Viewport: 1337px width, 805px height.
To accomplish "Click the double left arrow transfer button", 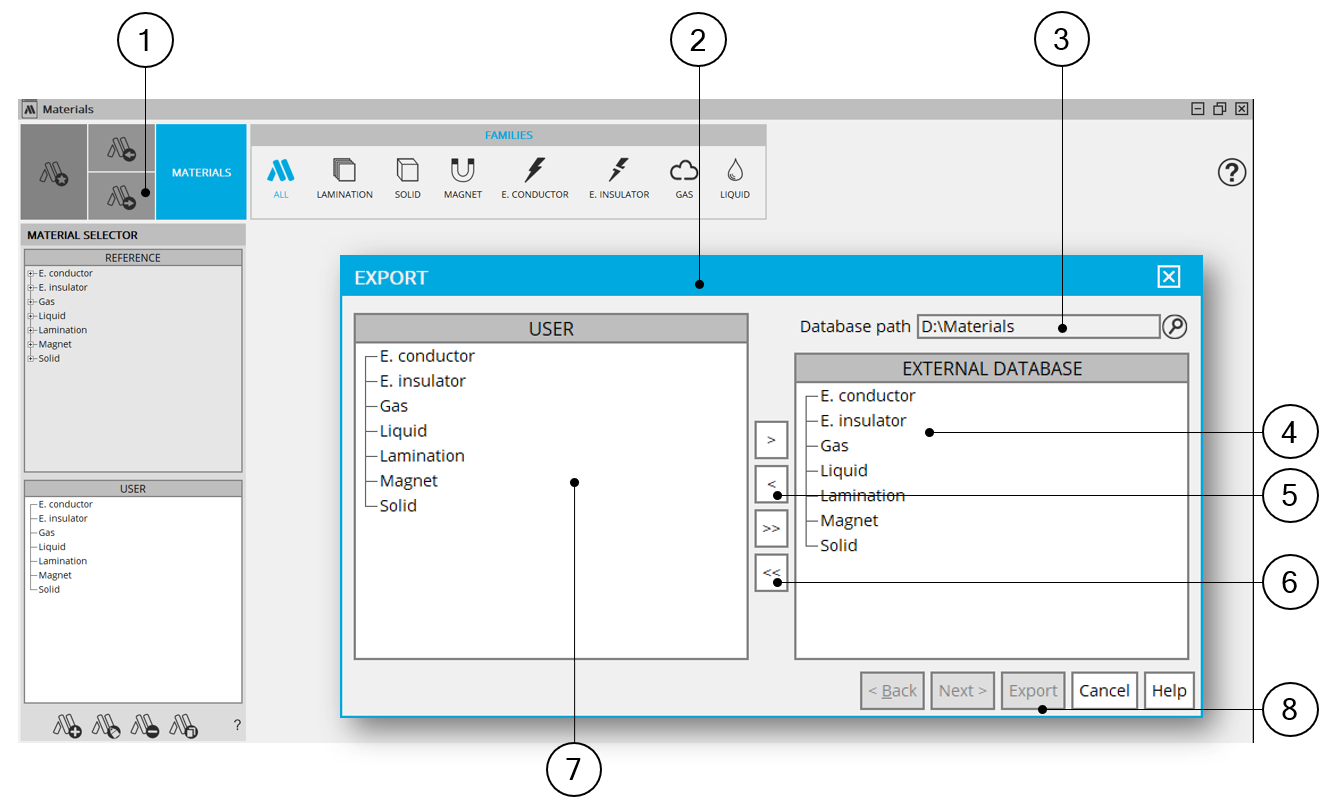I will coord(771,573).
